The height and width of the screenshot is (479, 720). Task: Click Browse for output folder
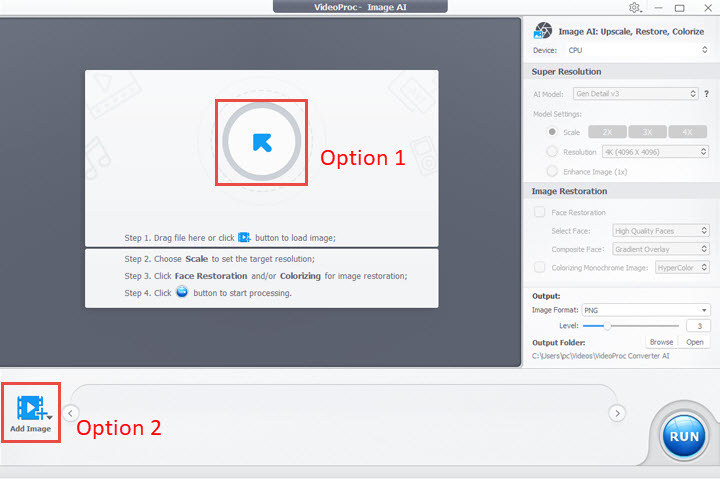pyautogui.click(x=661, y=342)
